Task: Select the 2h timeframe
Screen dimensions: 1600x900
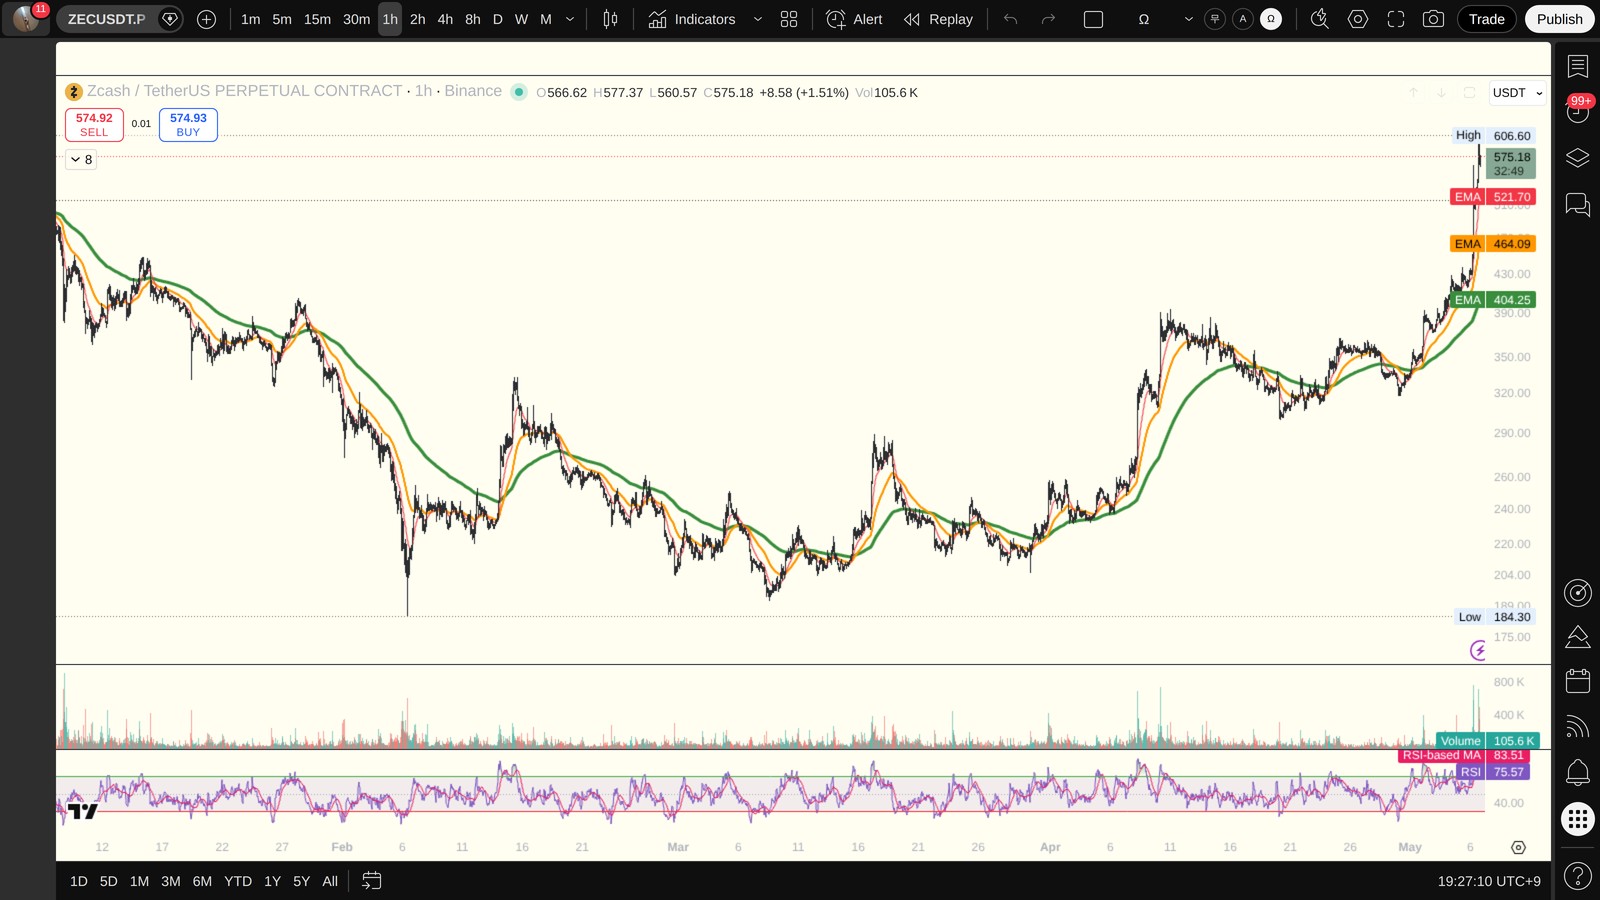Action: coord(418,19)
